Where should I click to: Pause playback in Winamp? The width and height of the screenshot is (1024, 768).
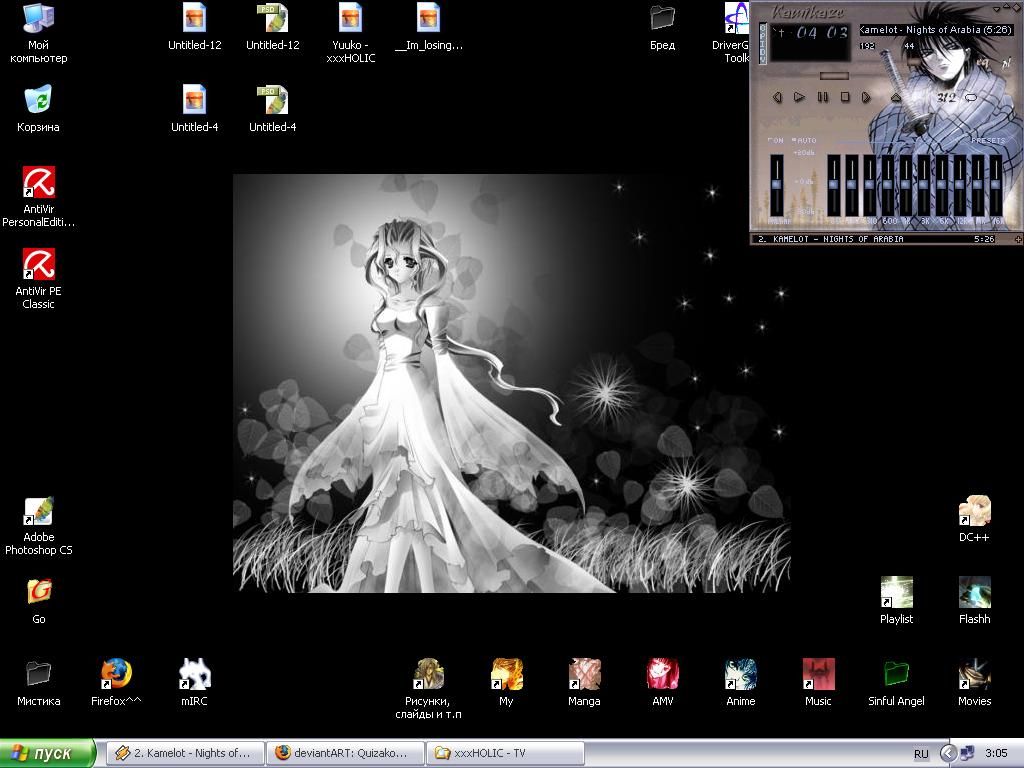coord(822,97)
